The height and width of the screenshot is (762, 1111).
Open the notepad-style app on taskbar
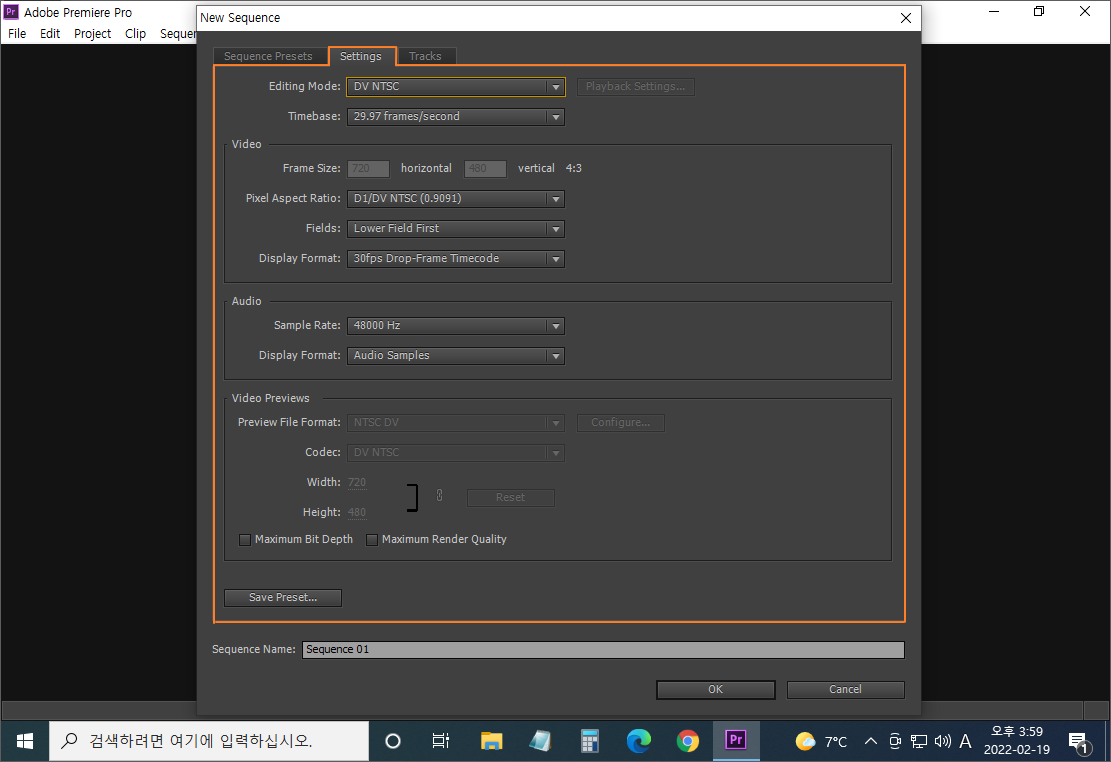pos(540,741)
